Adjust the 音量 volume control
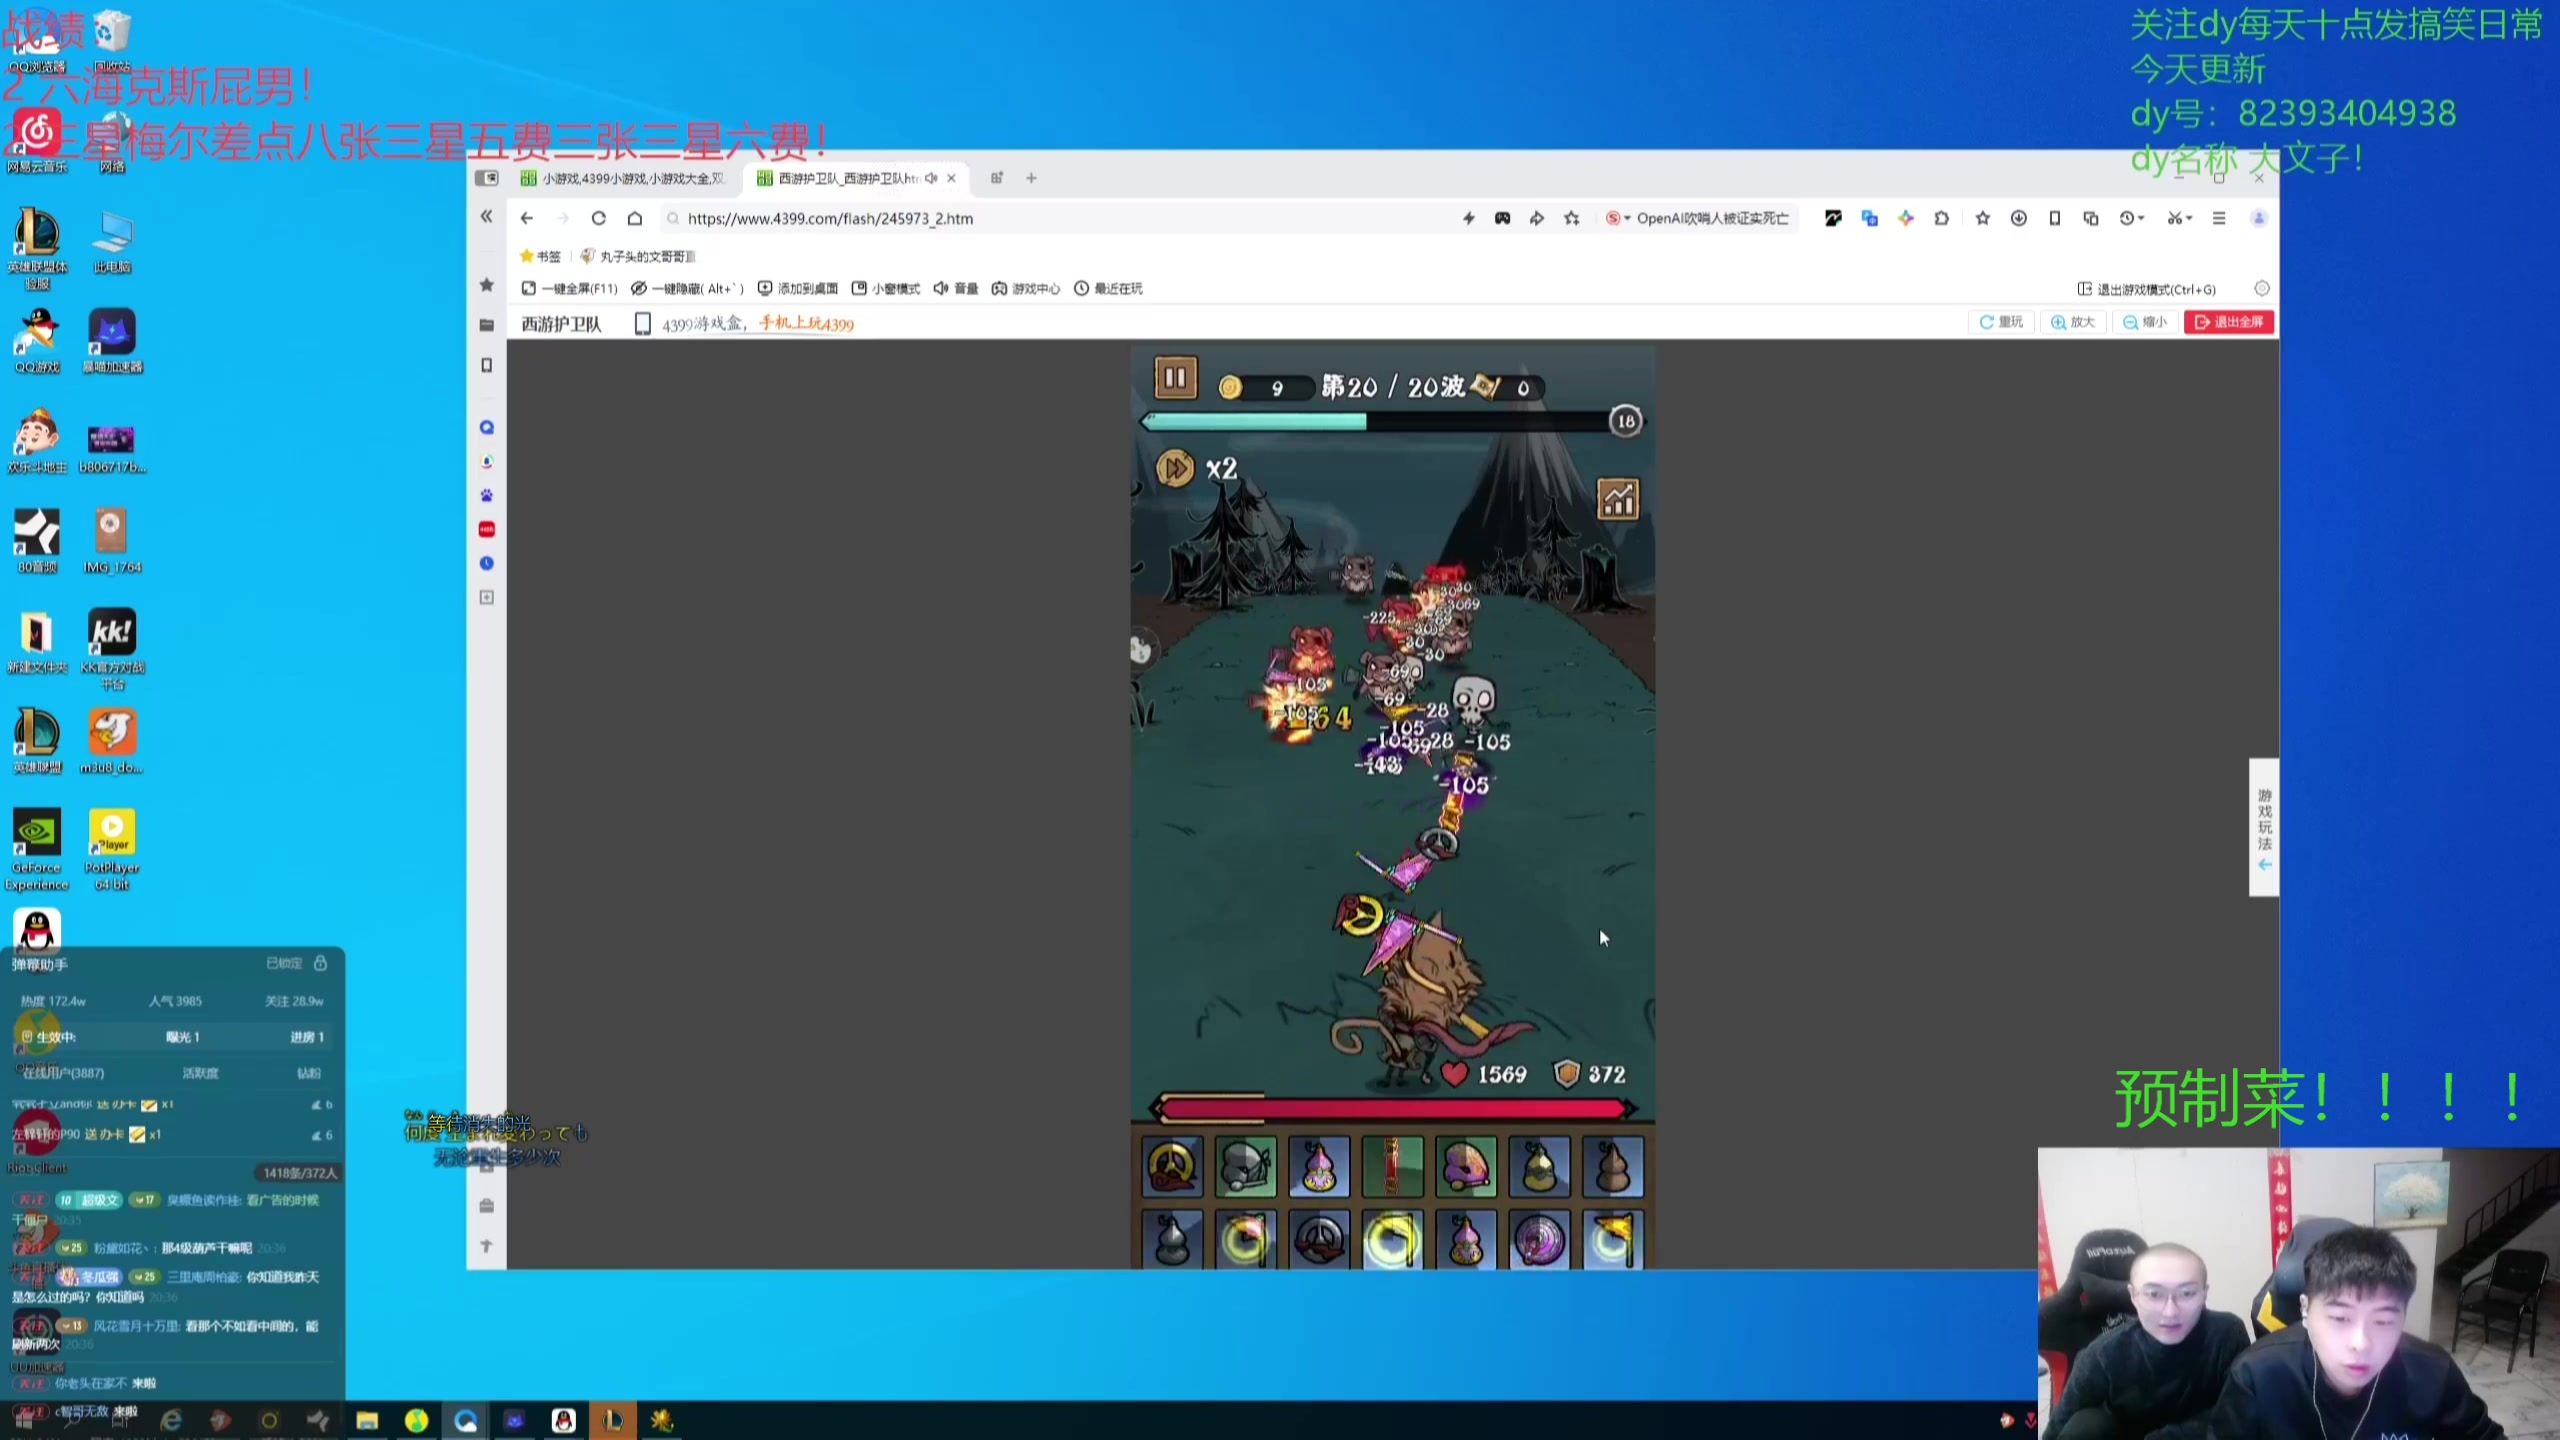The width and height of the screenshot is (2560, 1440). [x=956, y=288]
